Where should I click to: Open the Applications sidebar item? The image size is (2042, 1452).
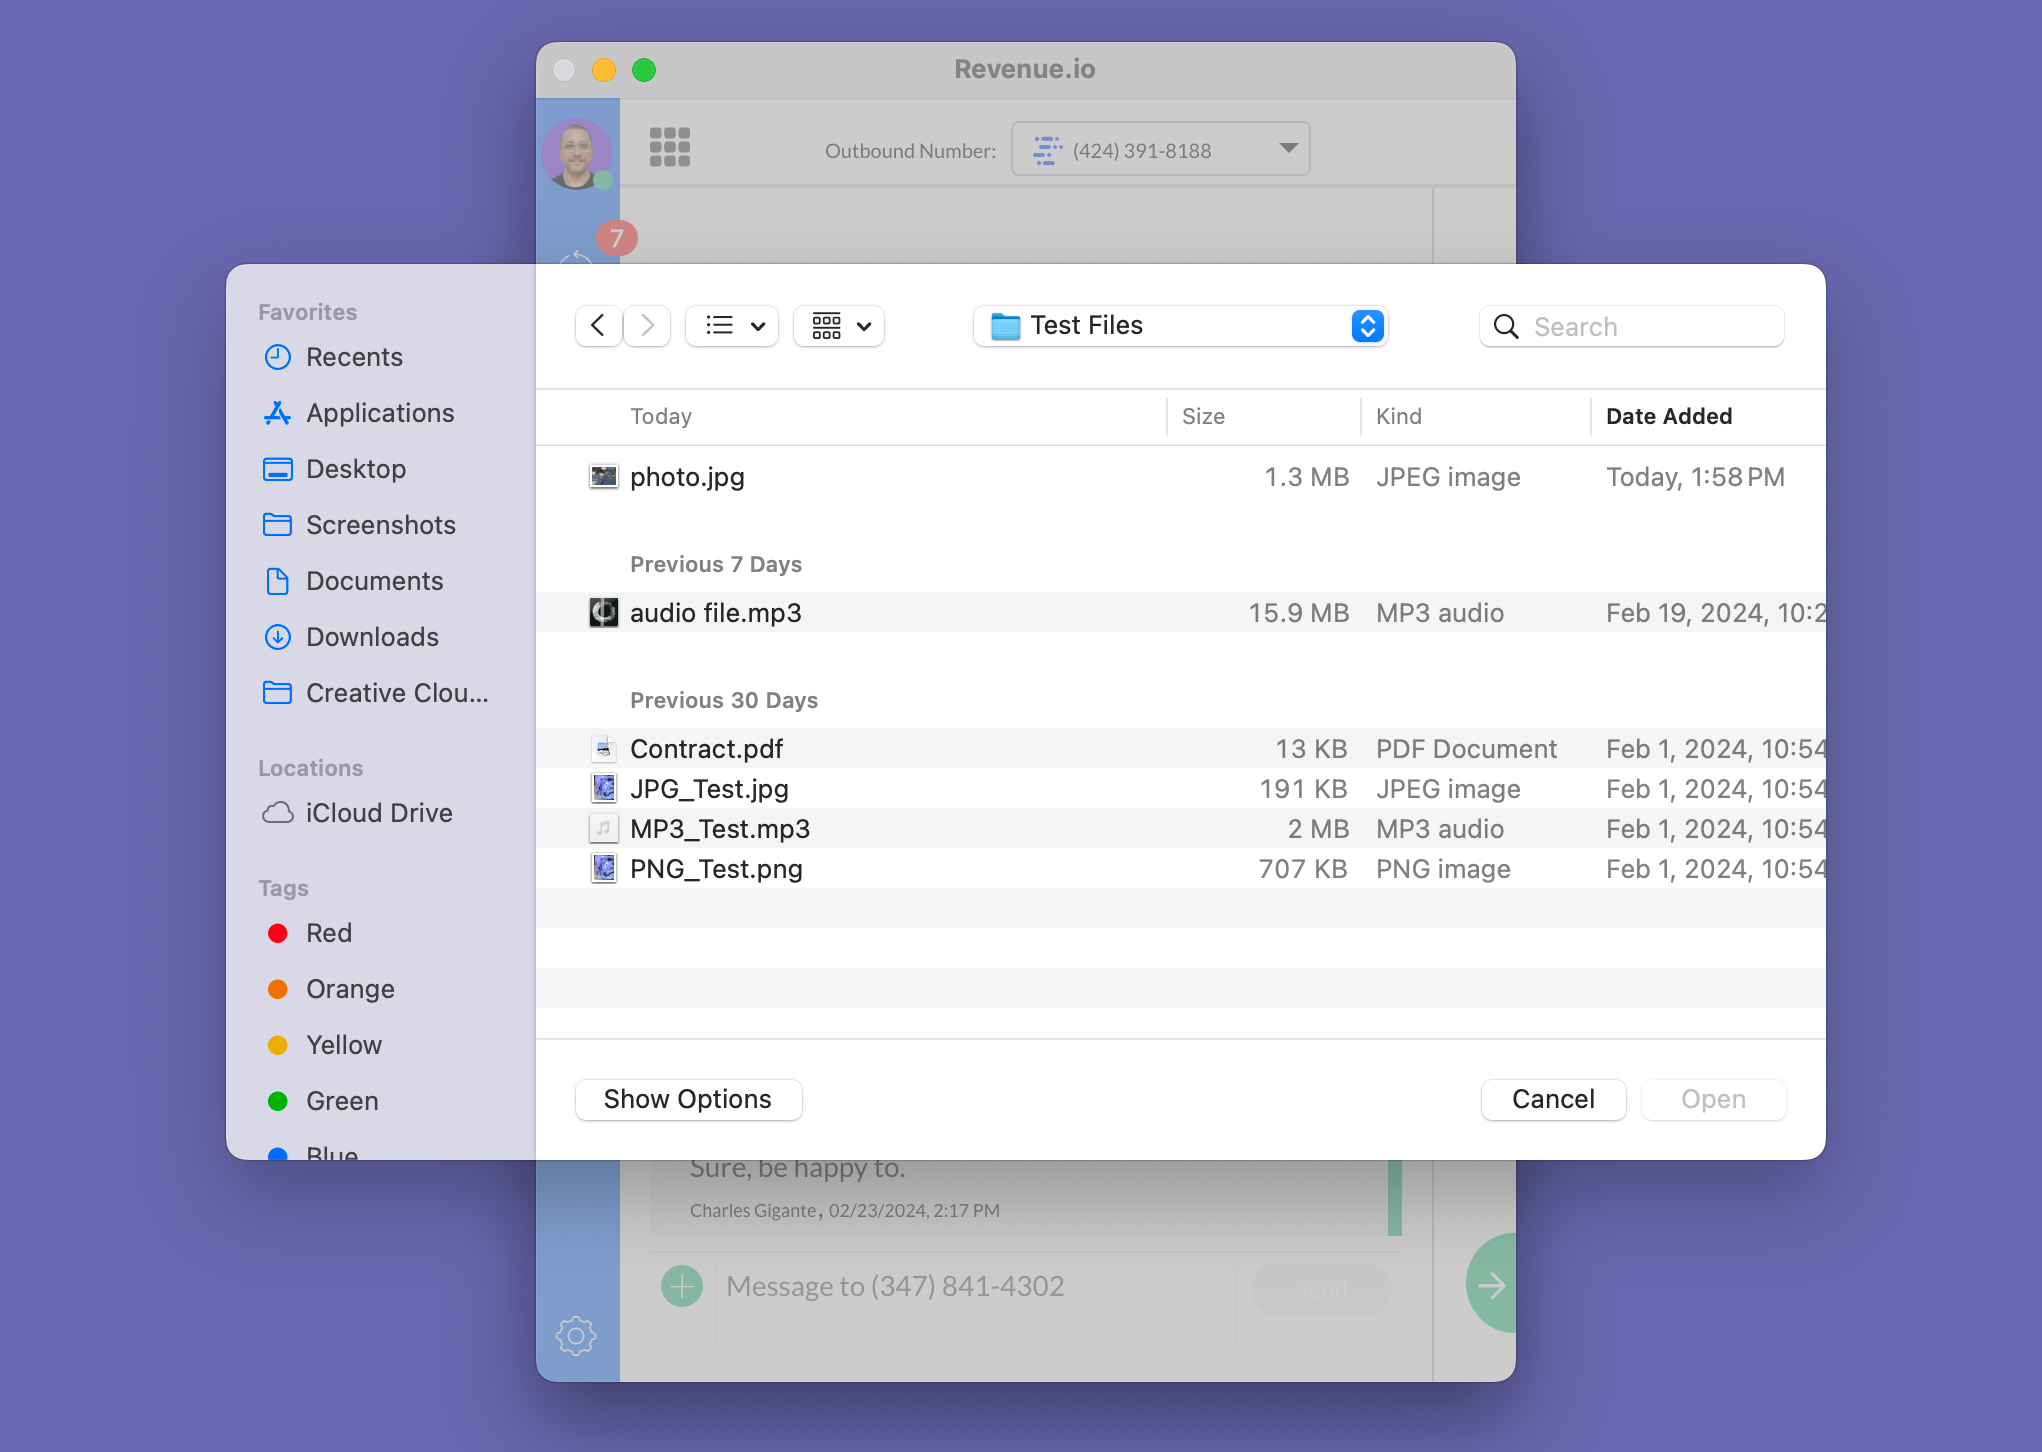(379, 413)
